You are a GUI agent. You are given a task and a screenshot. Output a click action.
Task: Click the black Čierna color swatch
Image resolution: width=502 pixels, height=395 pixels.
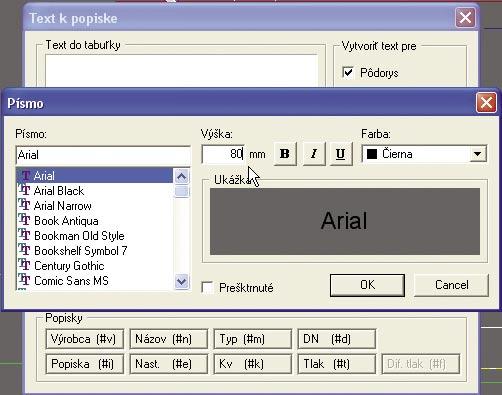tap(372, 154)
